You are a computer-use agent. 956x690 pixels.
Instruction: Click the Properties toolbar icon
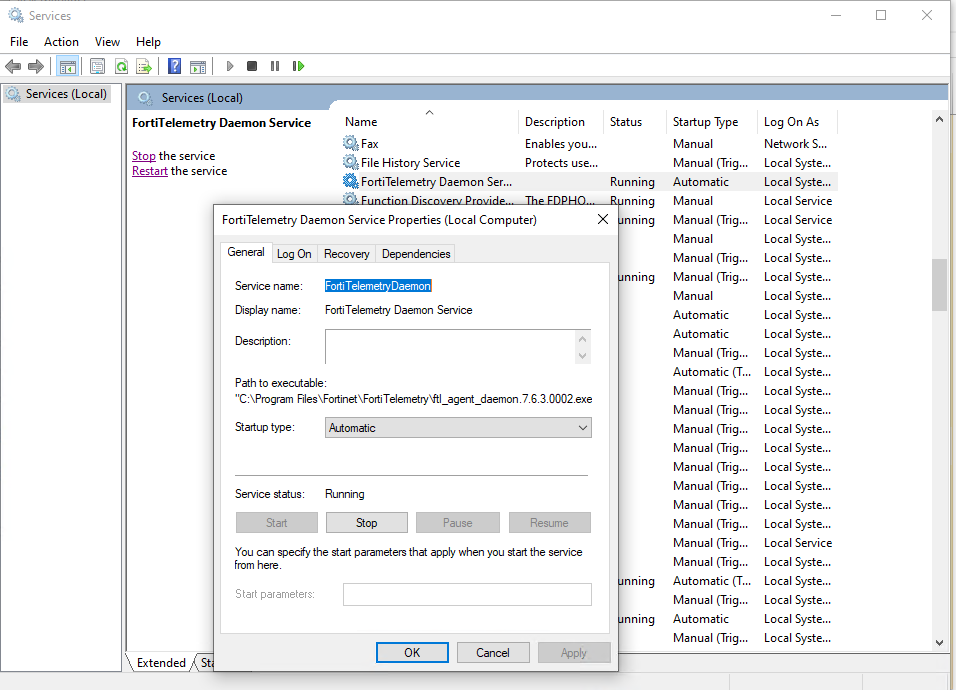[97, 67]
